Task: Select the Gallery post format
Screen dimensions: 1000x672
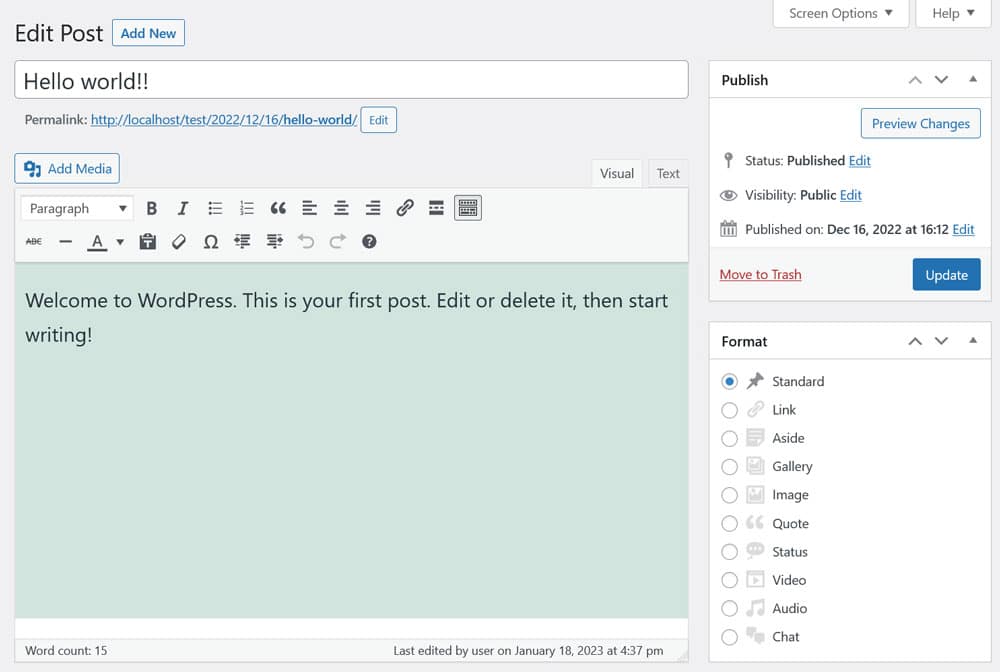Action: 729,467
